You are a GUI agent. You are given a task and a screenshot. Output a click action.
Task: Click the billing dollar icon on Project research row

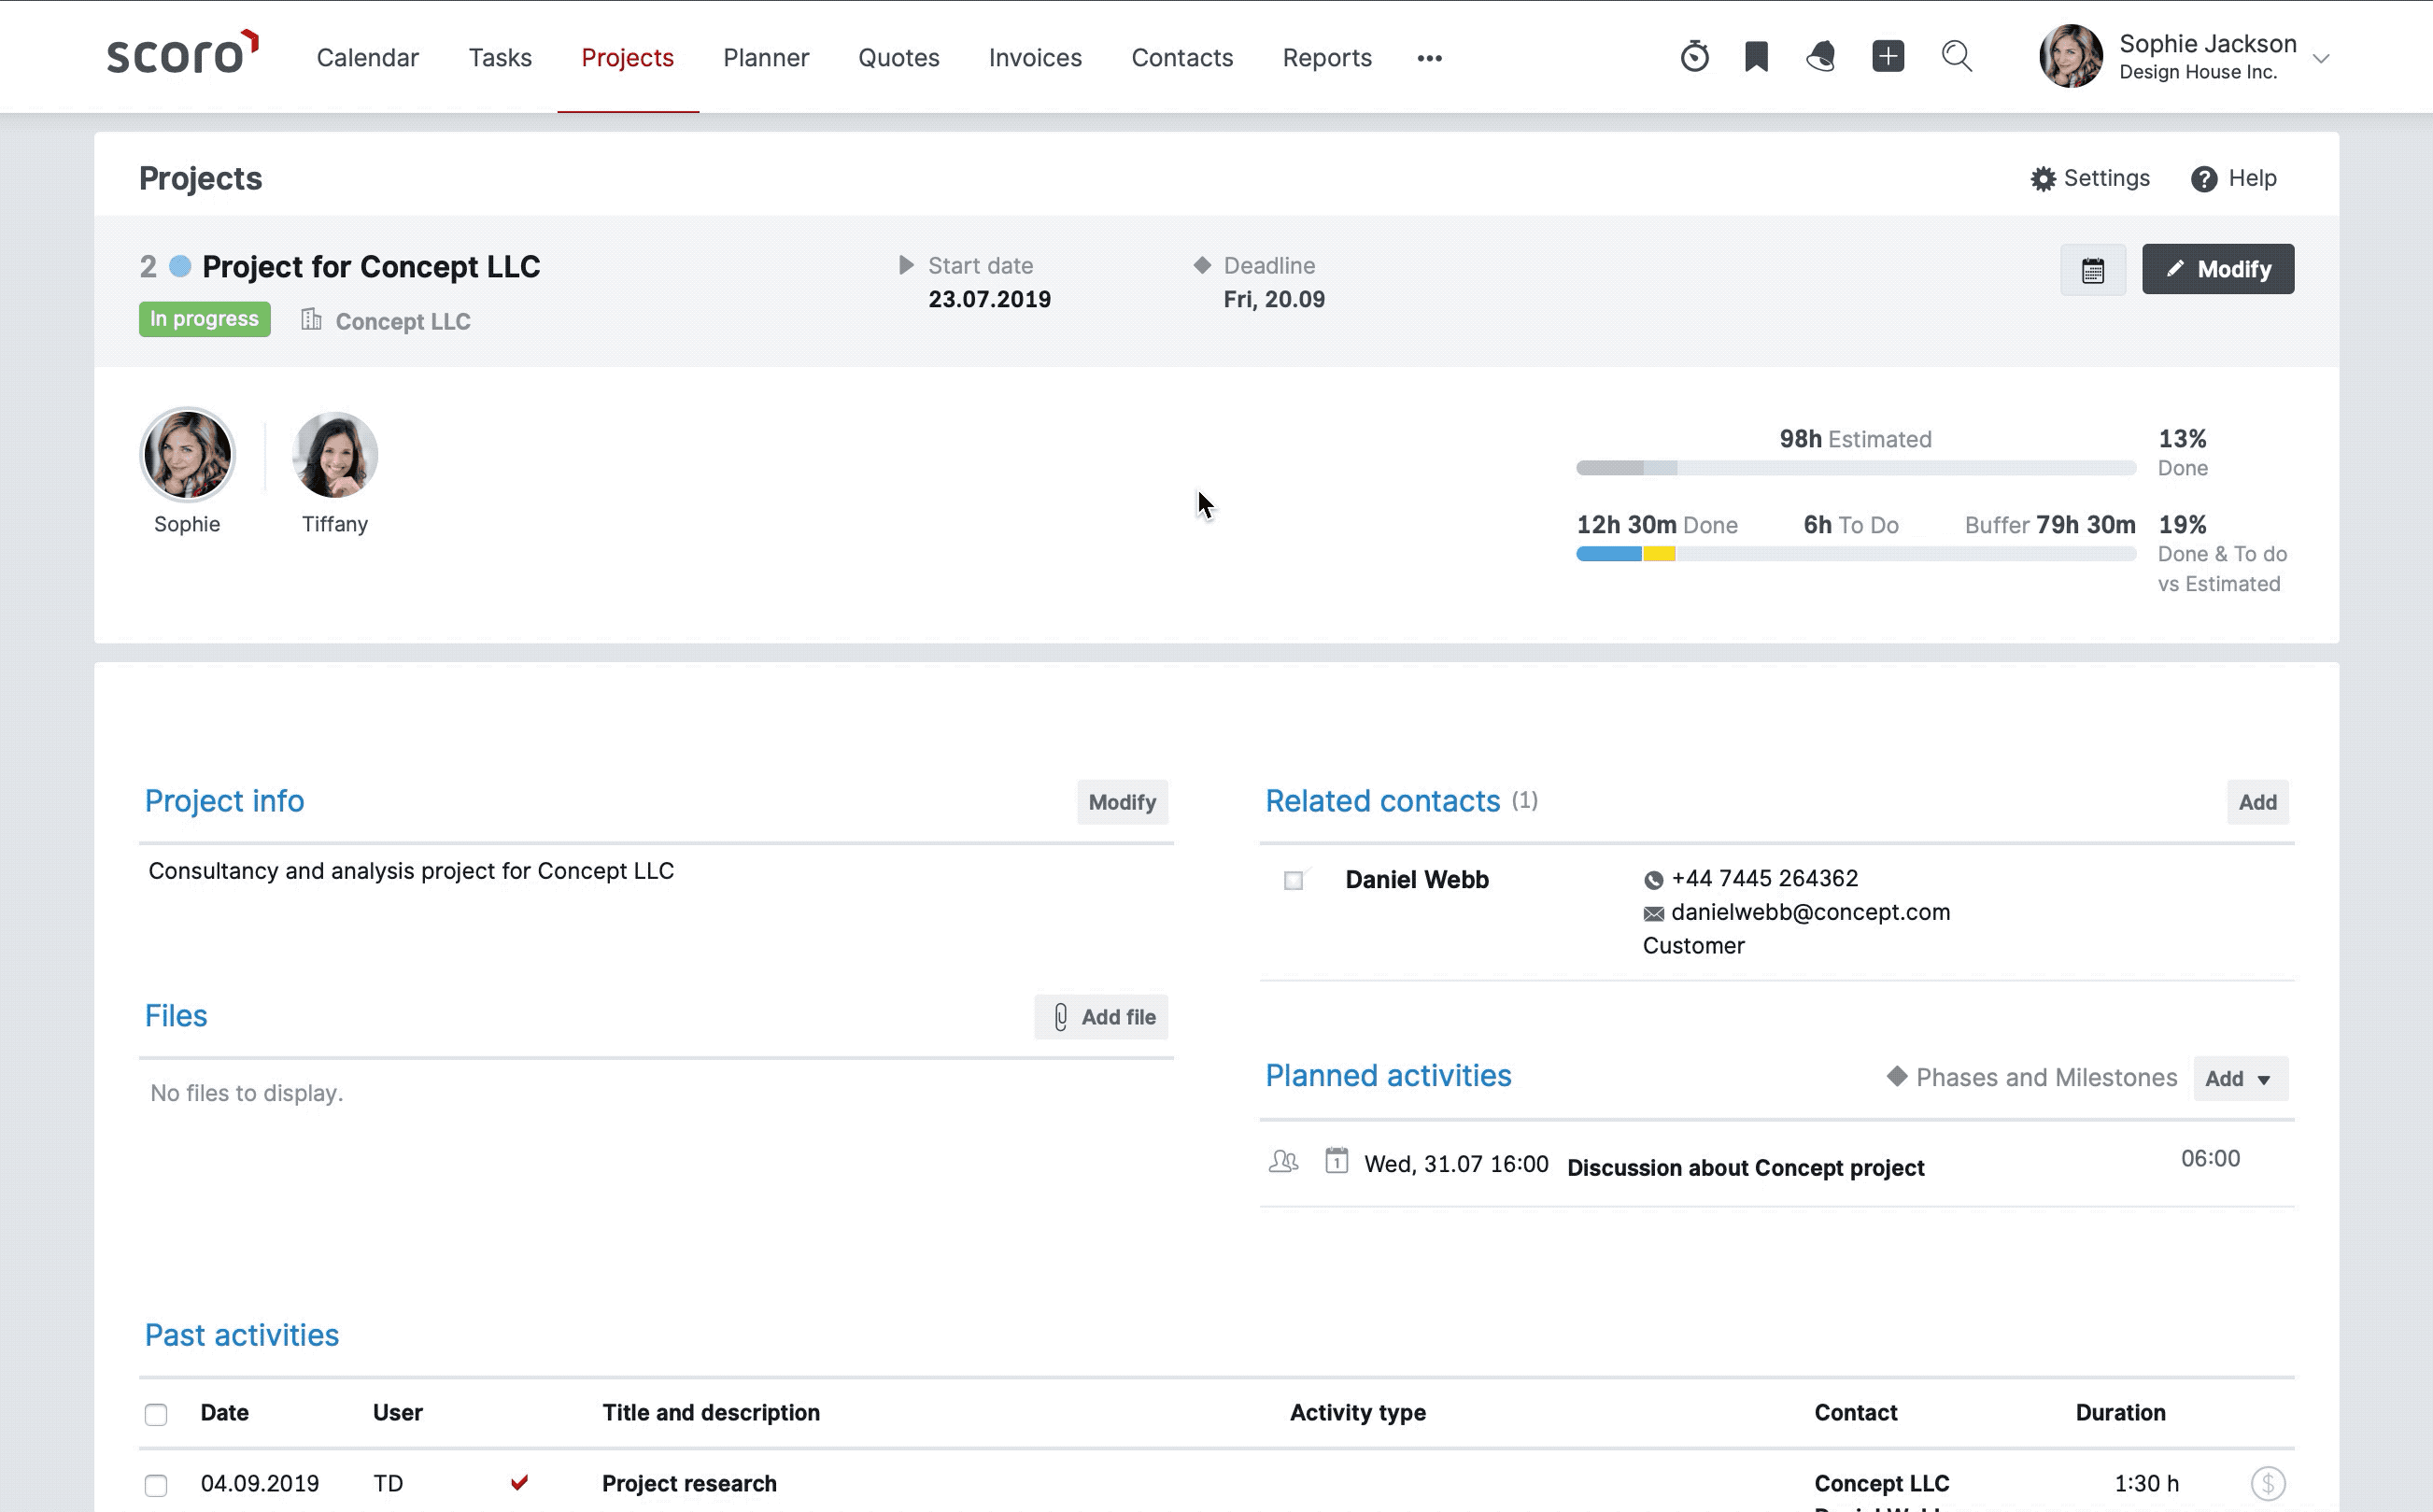[2267, 1483]
